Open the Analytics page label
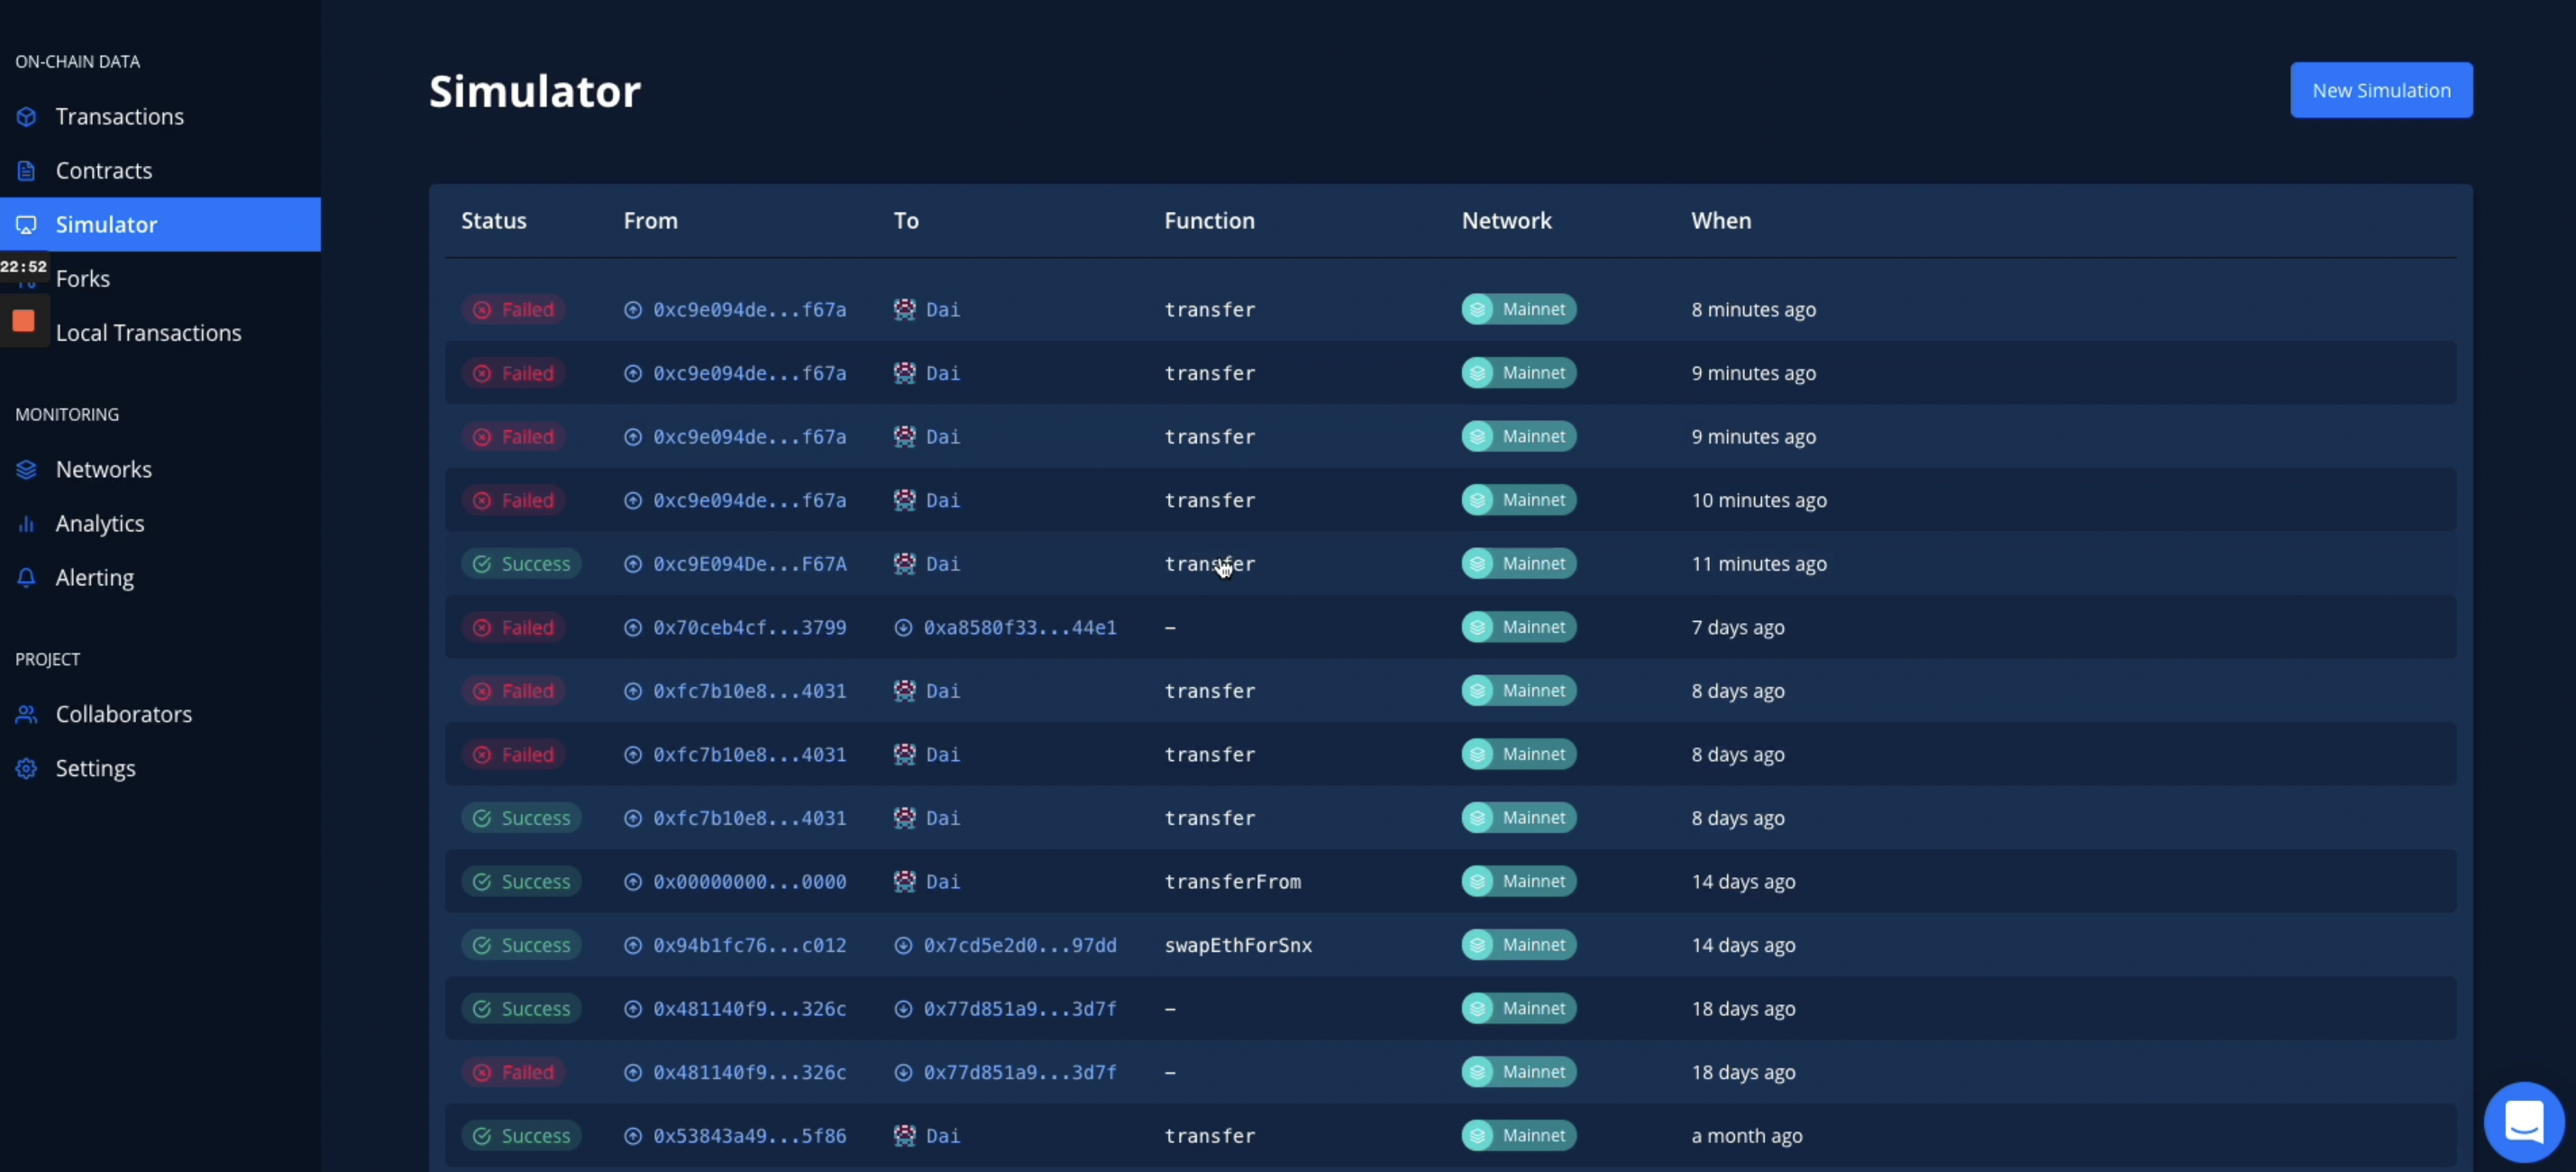This screenshot has height=1172, width=2576. (x=100, y=523)
